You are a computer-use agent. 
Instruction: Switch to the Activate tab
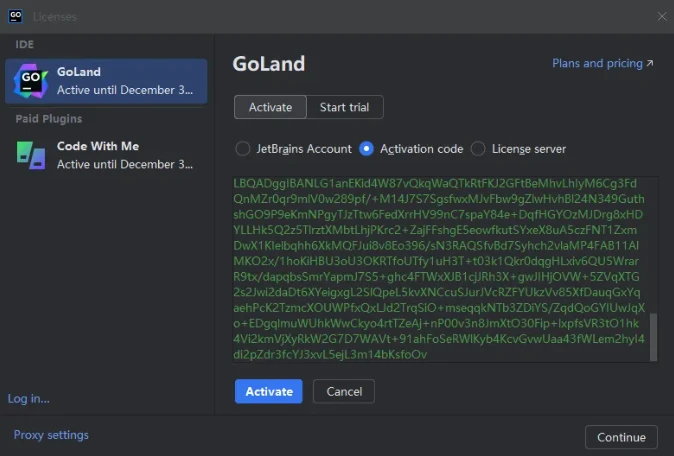click(x=270, y=107)
